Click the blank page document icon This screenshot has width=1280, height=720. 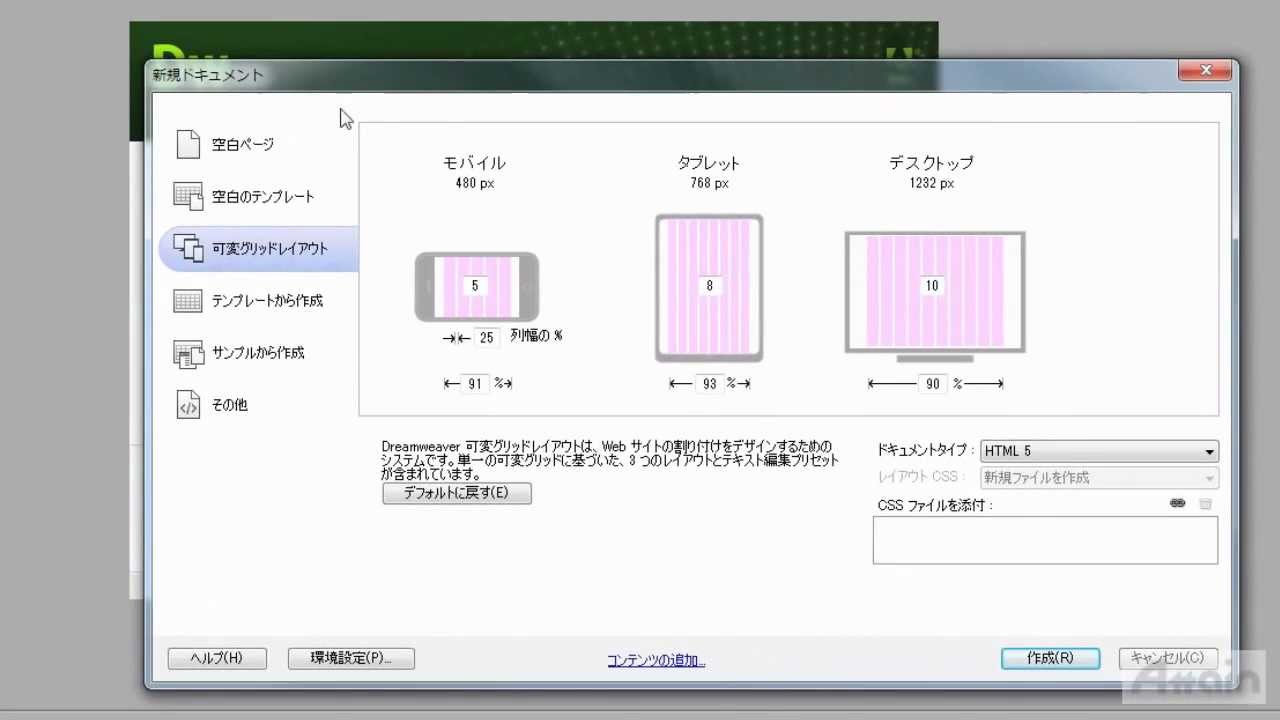188,145
